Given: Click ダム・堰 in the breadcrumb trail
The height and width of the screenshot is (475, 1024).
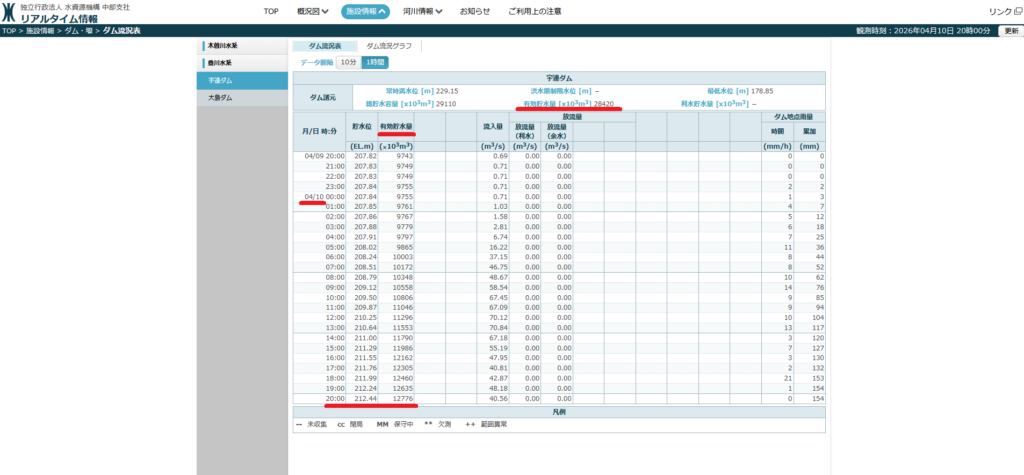Looking at the screenshot, I should tap(78, 31).
